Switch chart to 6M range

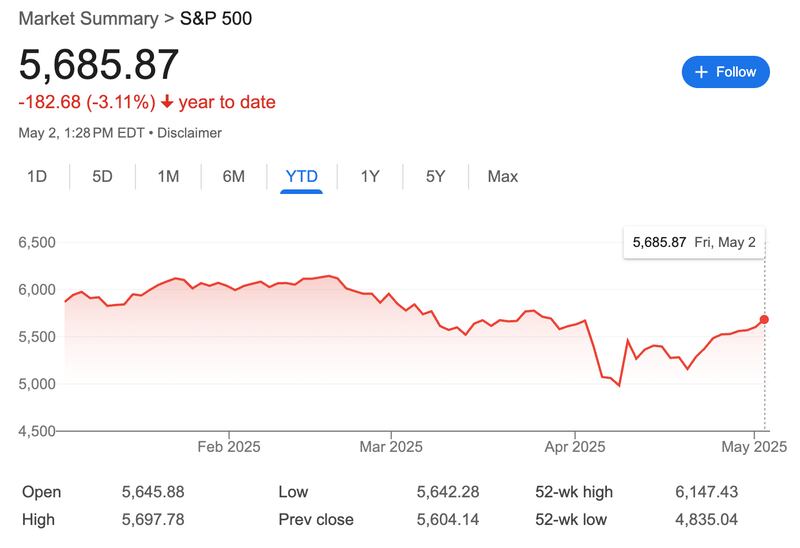234,177
